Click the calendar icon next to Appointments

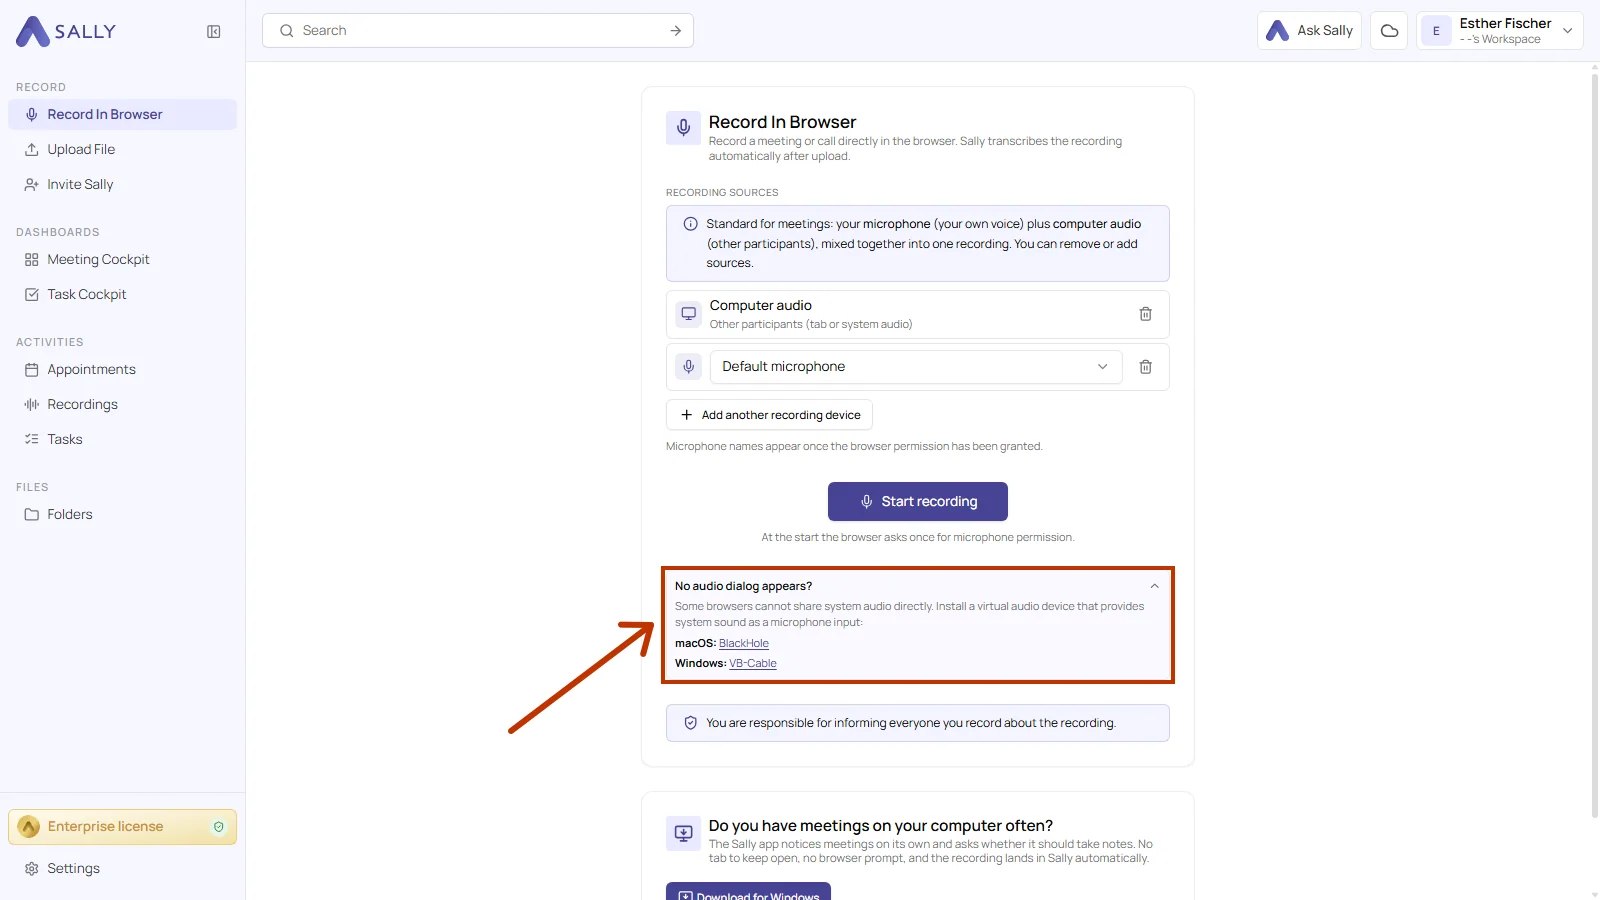[x=32, y=370]
